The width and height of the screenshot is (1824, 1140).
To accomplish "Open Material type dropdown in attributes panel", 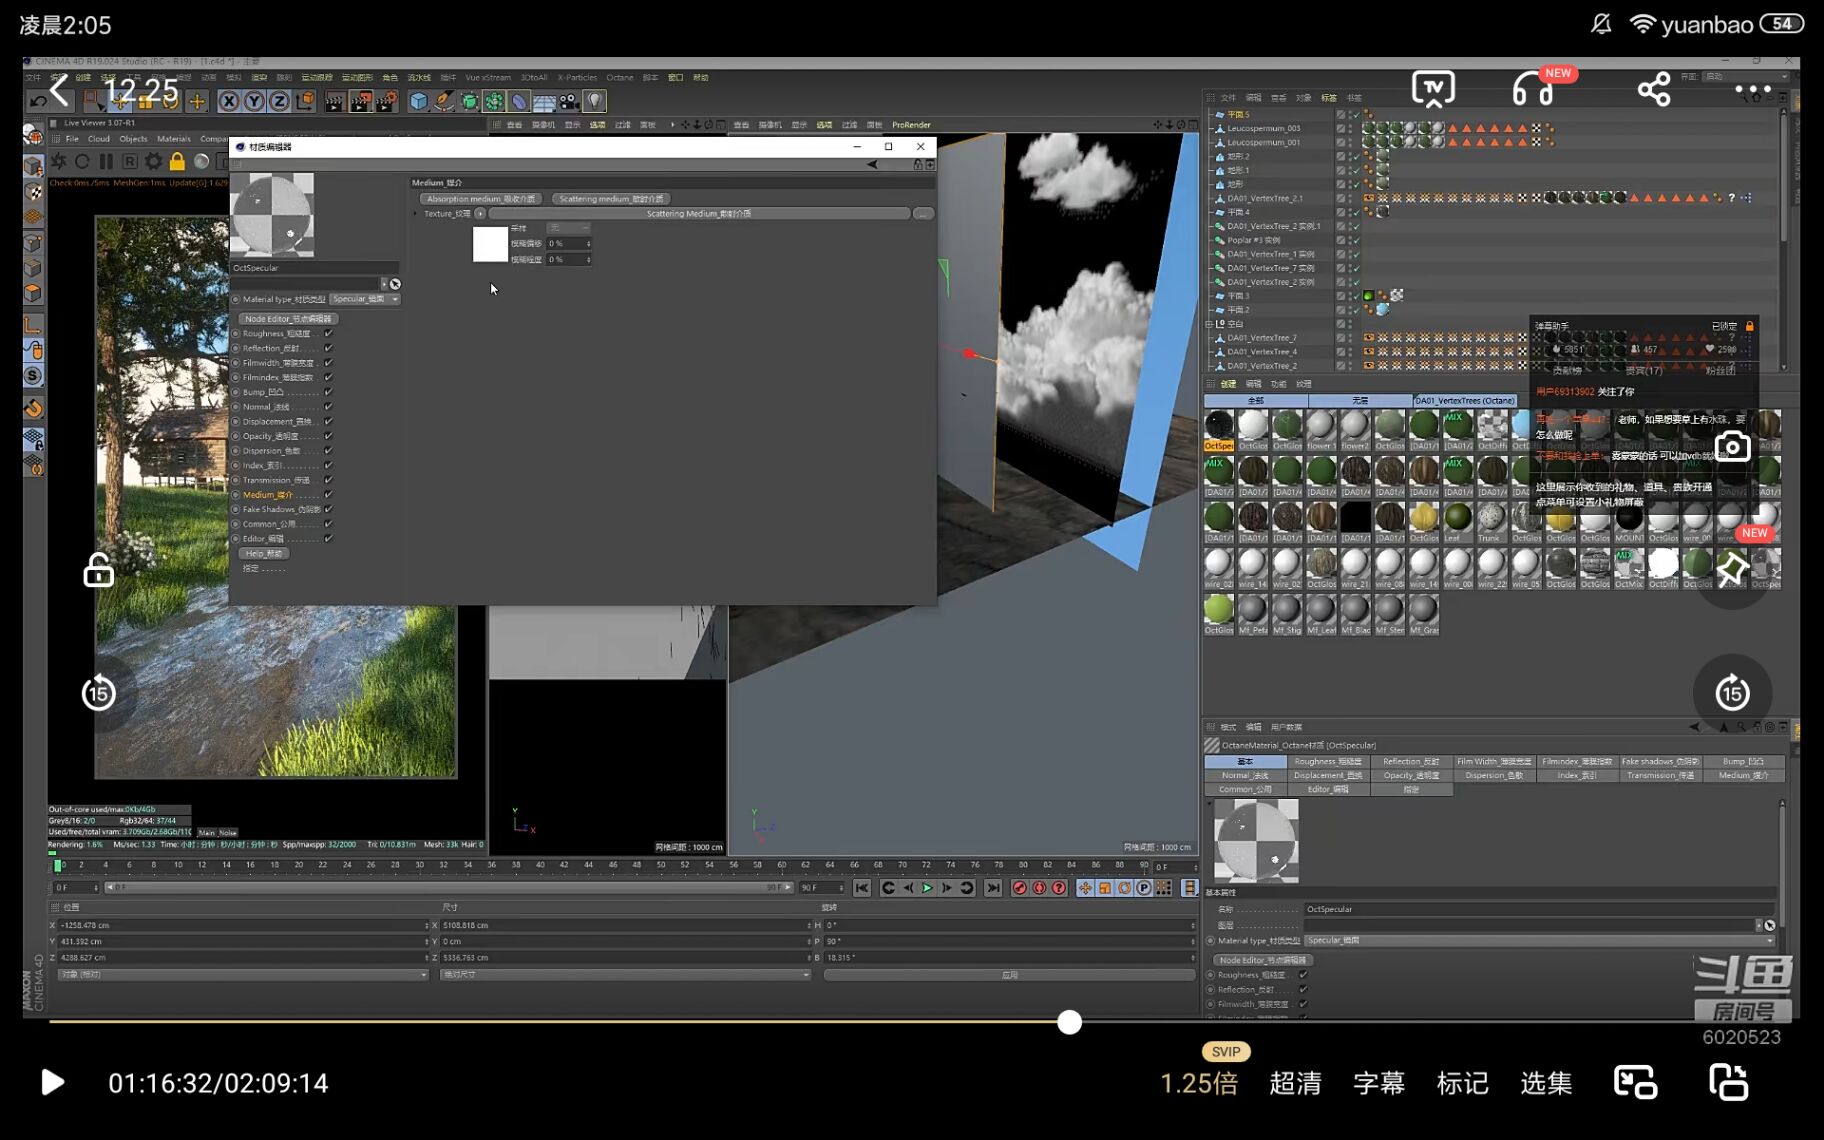I will (1539, 940).
